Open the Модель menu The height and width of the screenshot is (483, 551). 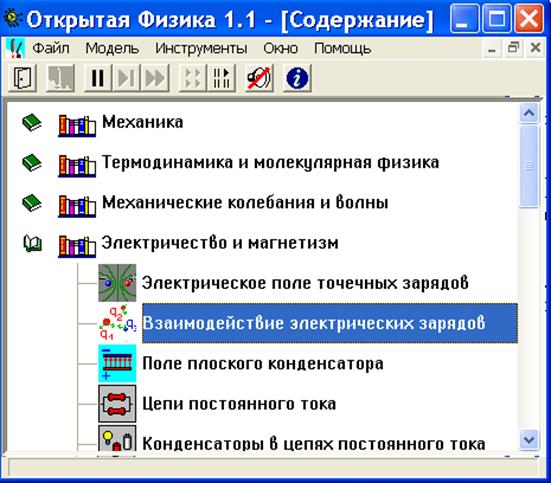pyautogui.click(x=112, y=48)
